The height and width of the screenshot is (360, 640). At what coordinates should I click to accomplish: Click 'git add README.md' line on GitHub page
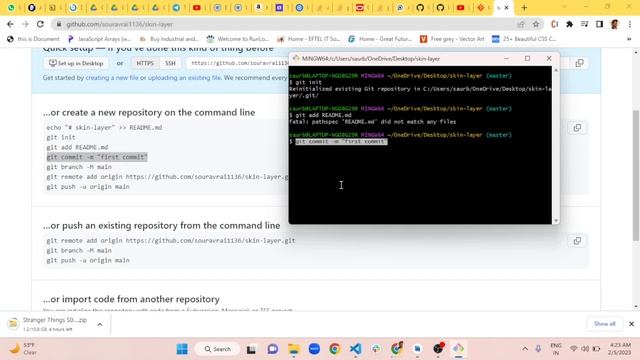coord(77,147)
